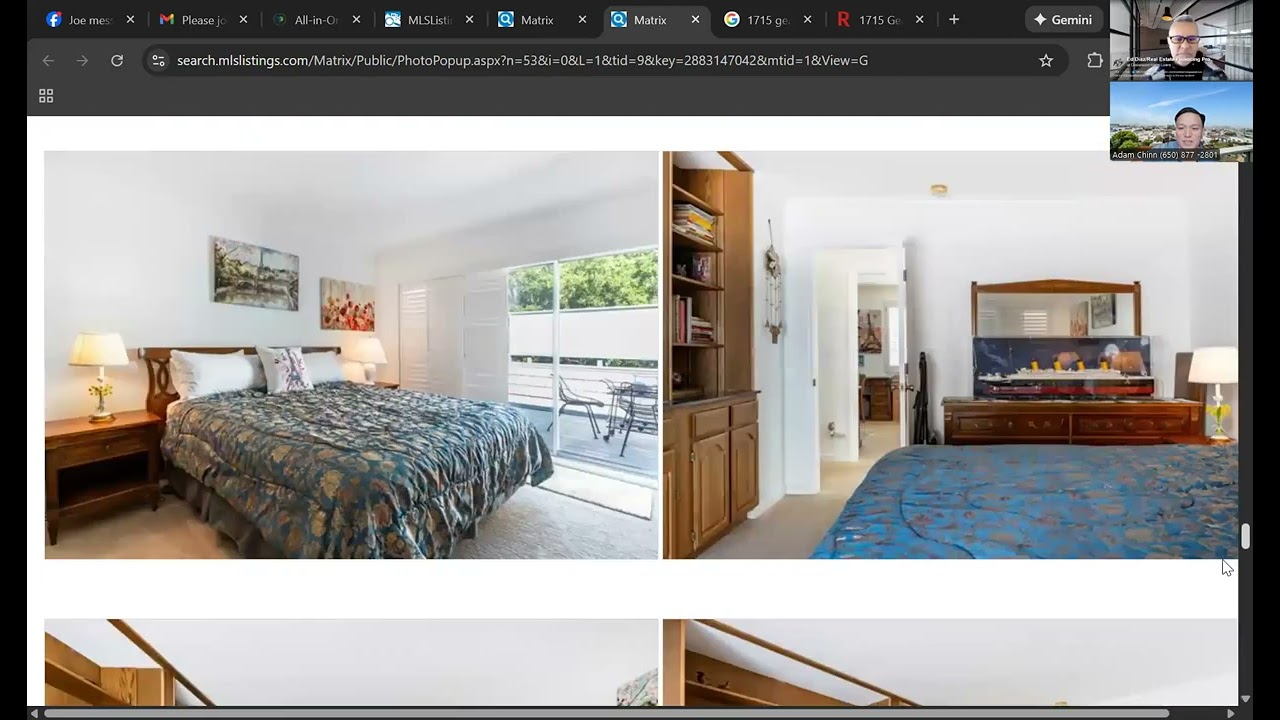Switch to the Redfin '1715 Ge' tab
Image resolution: width=1280 pixels, height=720 pixels.
click(880, 20)
